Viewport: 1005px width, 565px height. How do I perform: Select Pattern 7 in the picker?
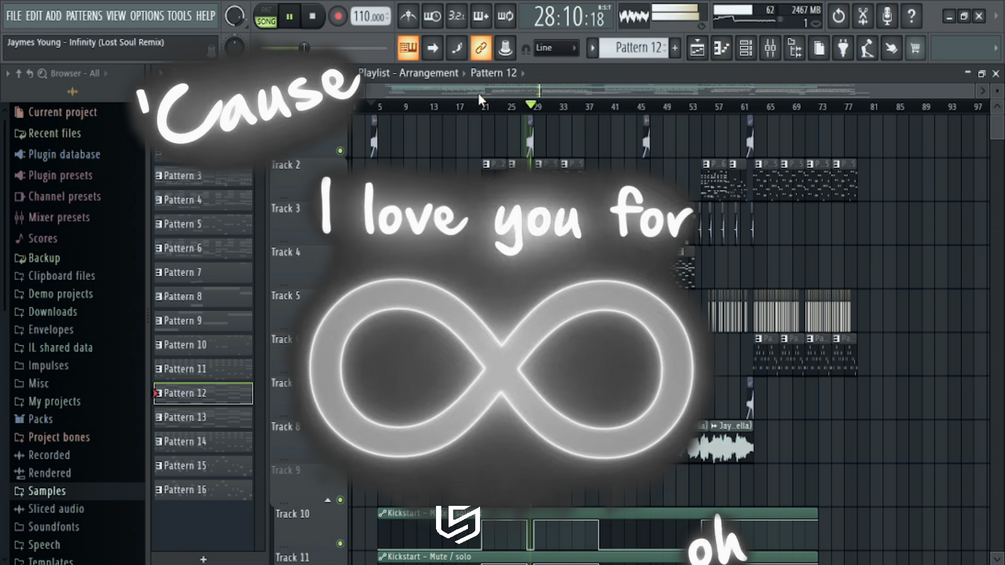203,272
